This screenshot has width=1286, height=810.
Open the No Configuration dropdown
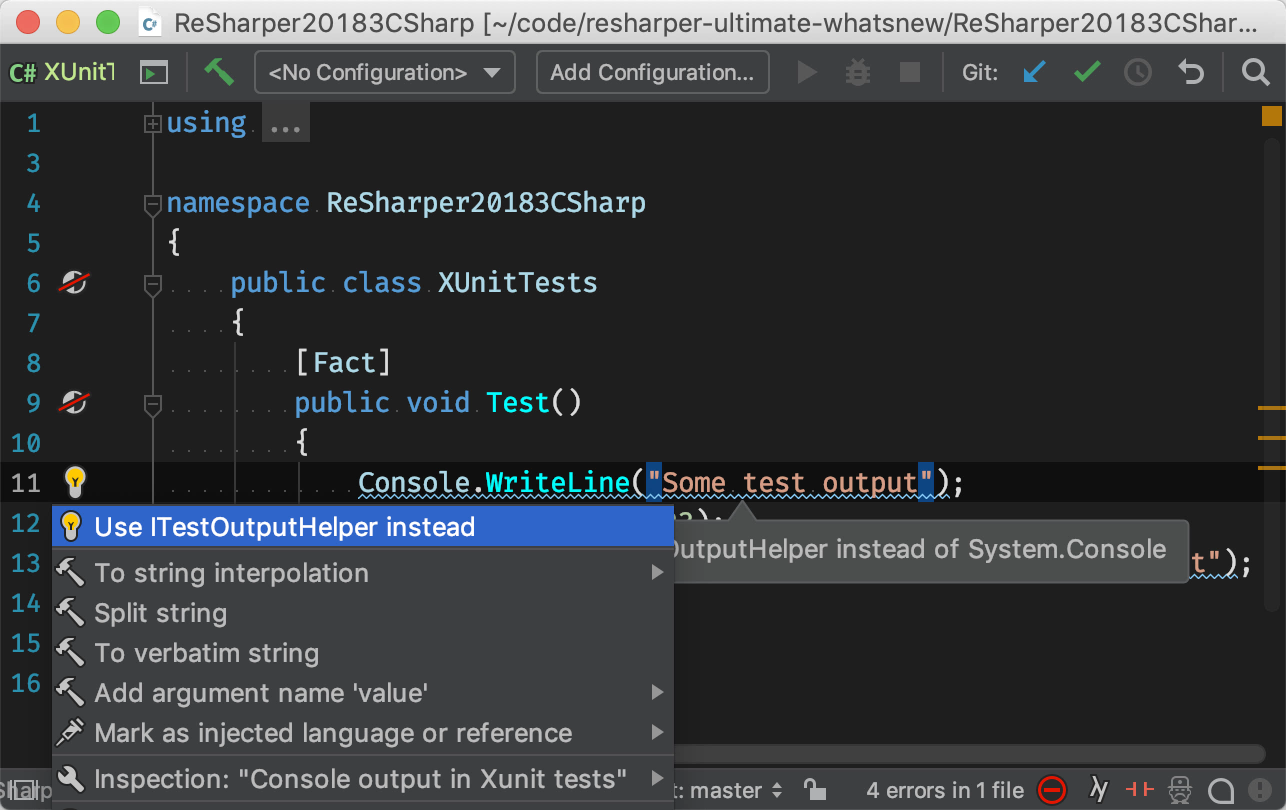[385, 72]
